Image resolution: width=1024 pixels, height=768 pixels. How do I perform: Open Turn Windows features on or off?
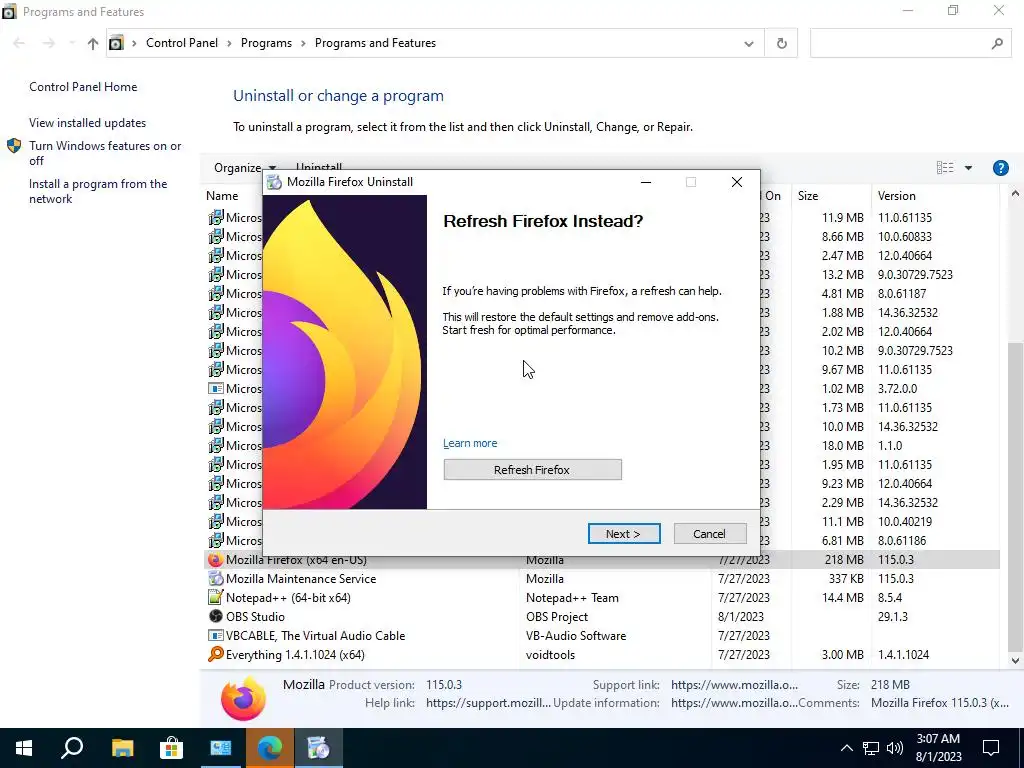(x=105, y=153)
